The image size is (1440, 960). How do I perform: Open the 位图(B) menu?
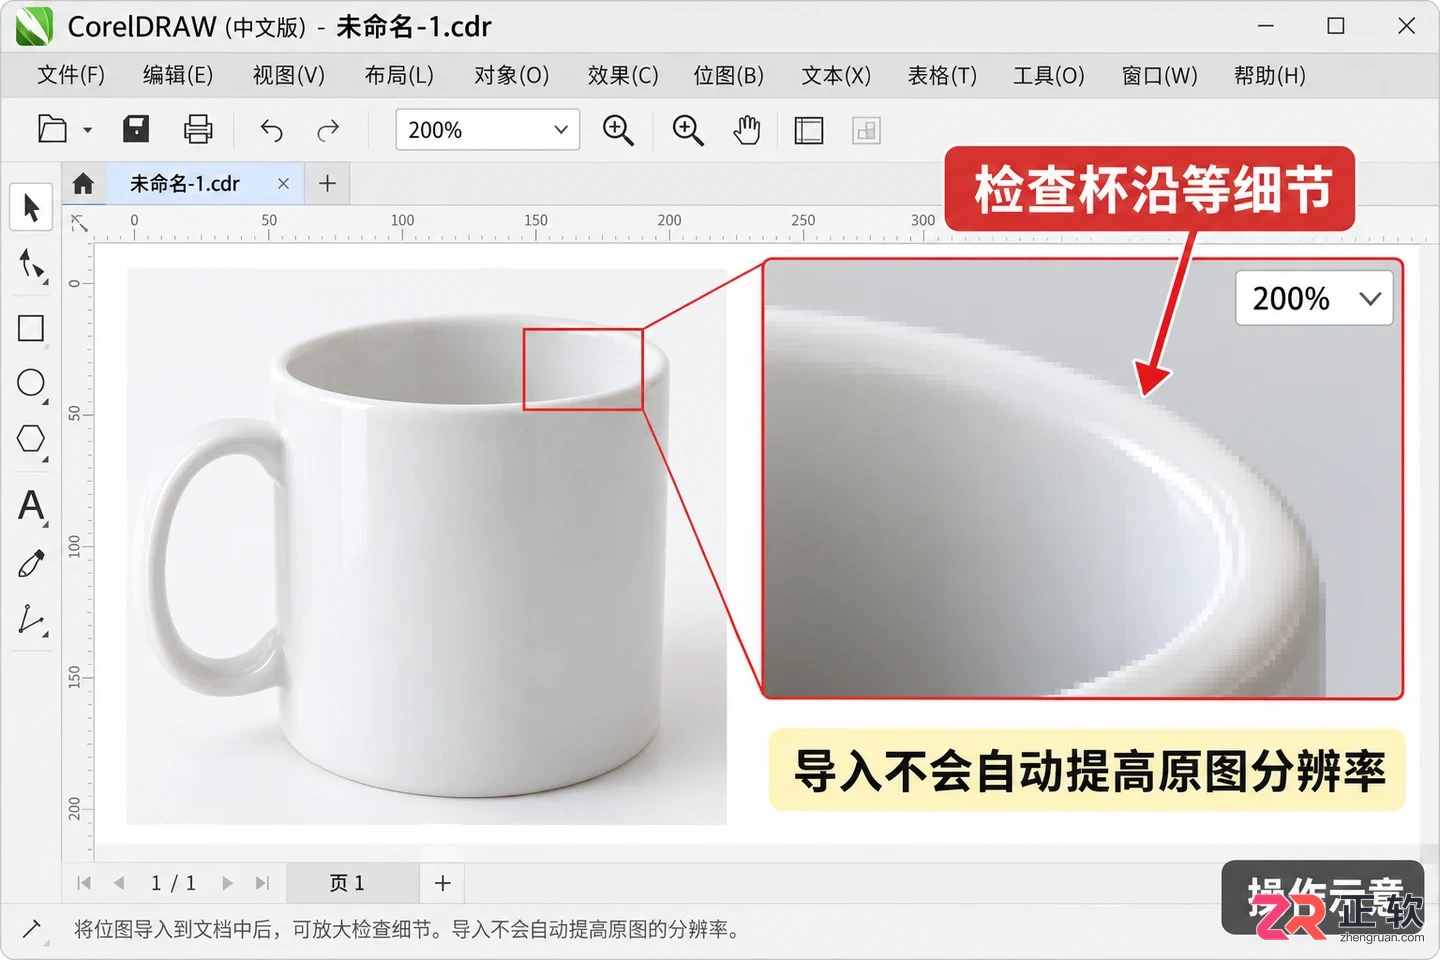(x=729, y=76)
